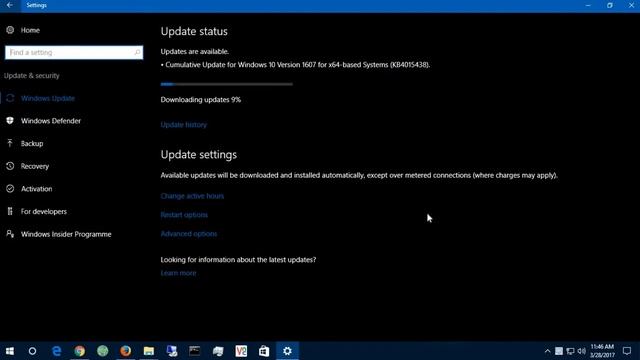
Task: Launch Microsoft Edge from taskbar
Action: coord(57,351)
